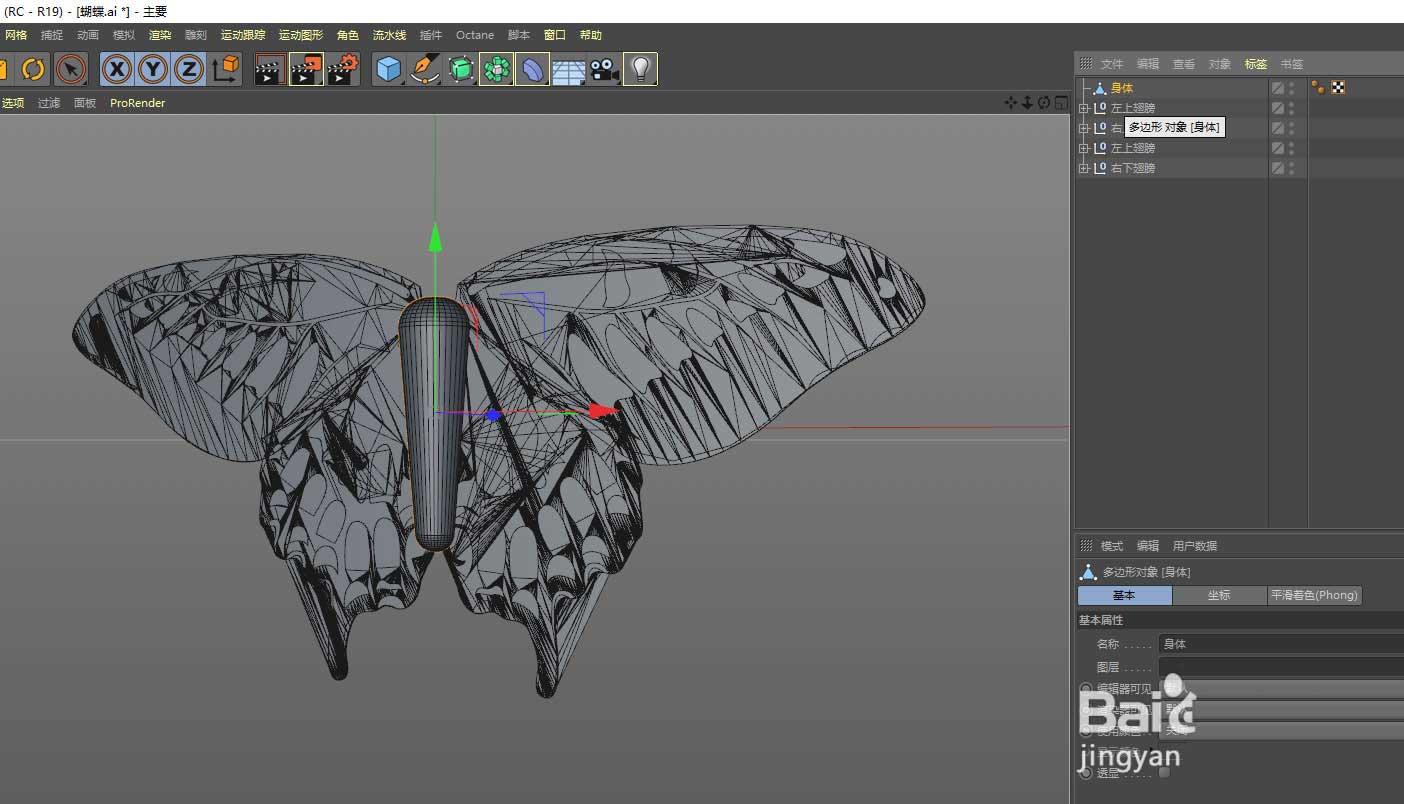Image resolution: width=1404 pixels, height=804 pixels.
Task: Click the Render to Picture Viewer icon
Action: point(306,69)
